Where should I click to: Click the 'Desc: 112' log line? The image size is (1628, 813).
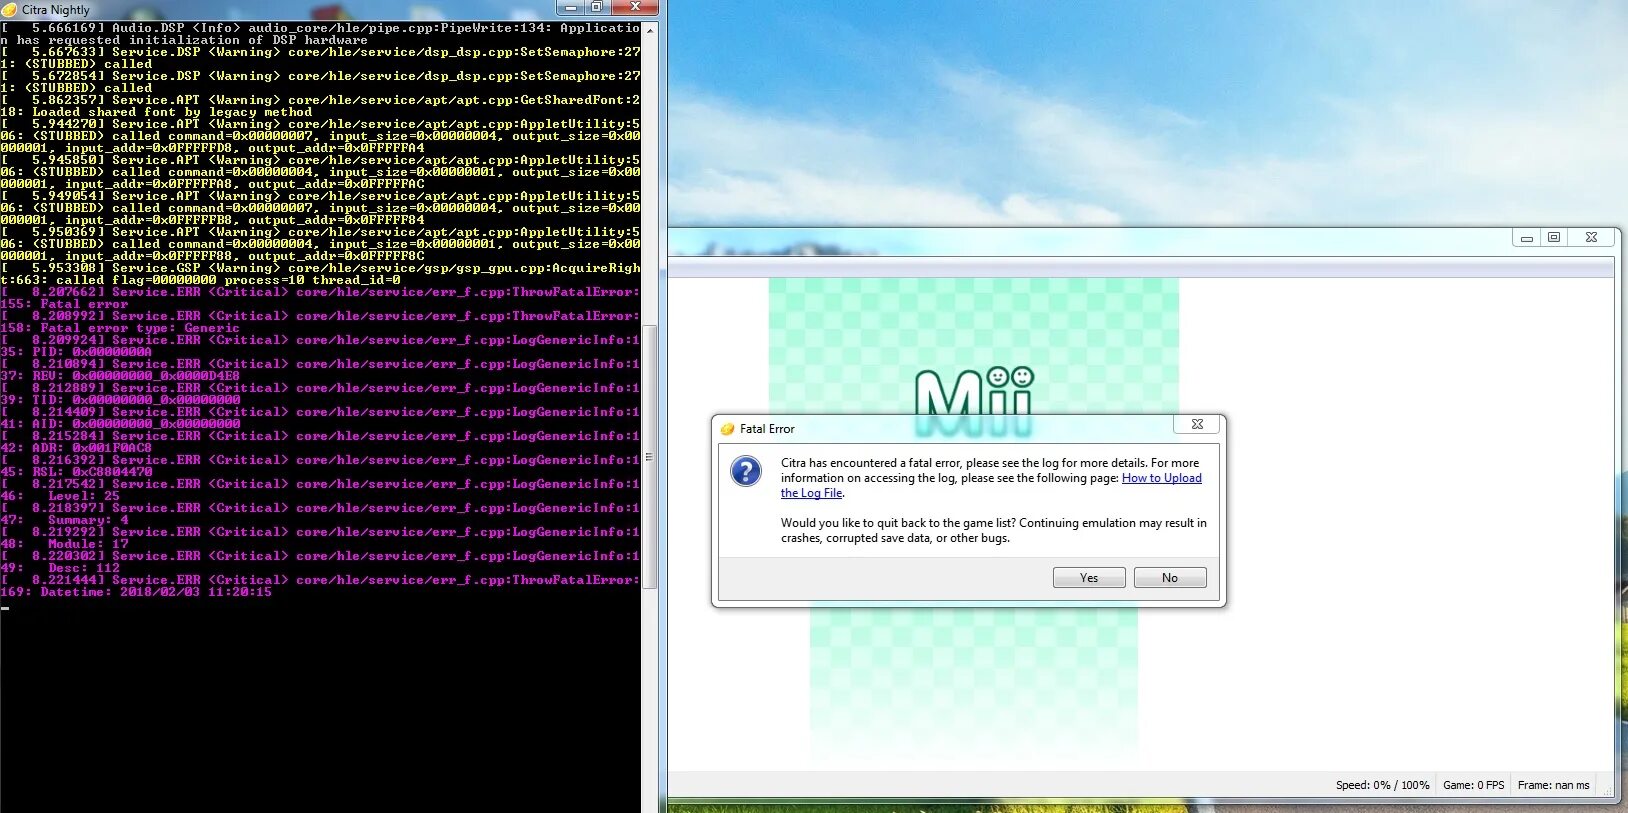coord(60,568)
